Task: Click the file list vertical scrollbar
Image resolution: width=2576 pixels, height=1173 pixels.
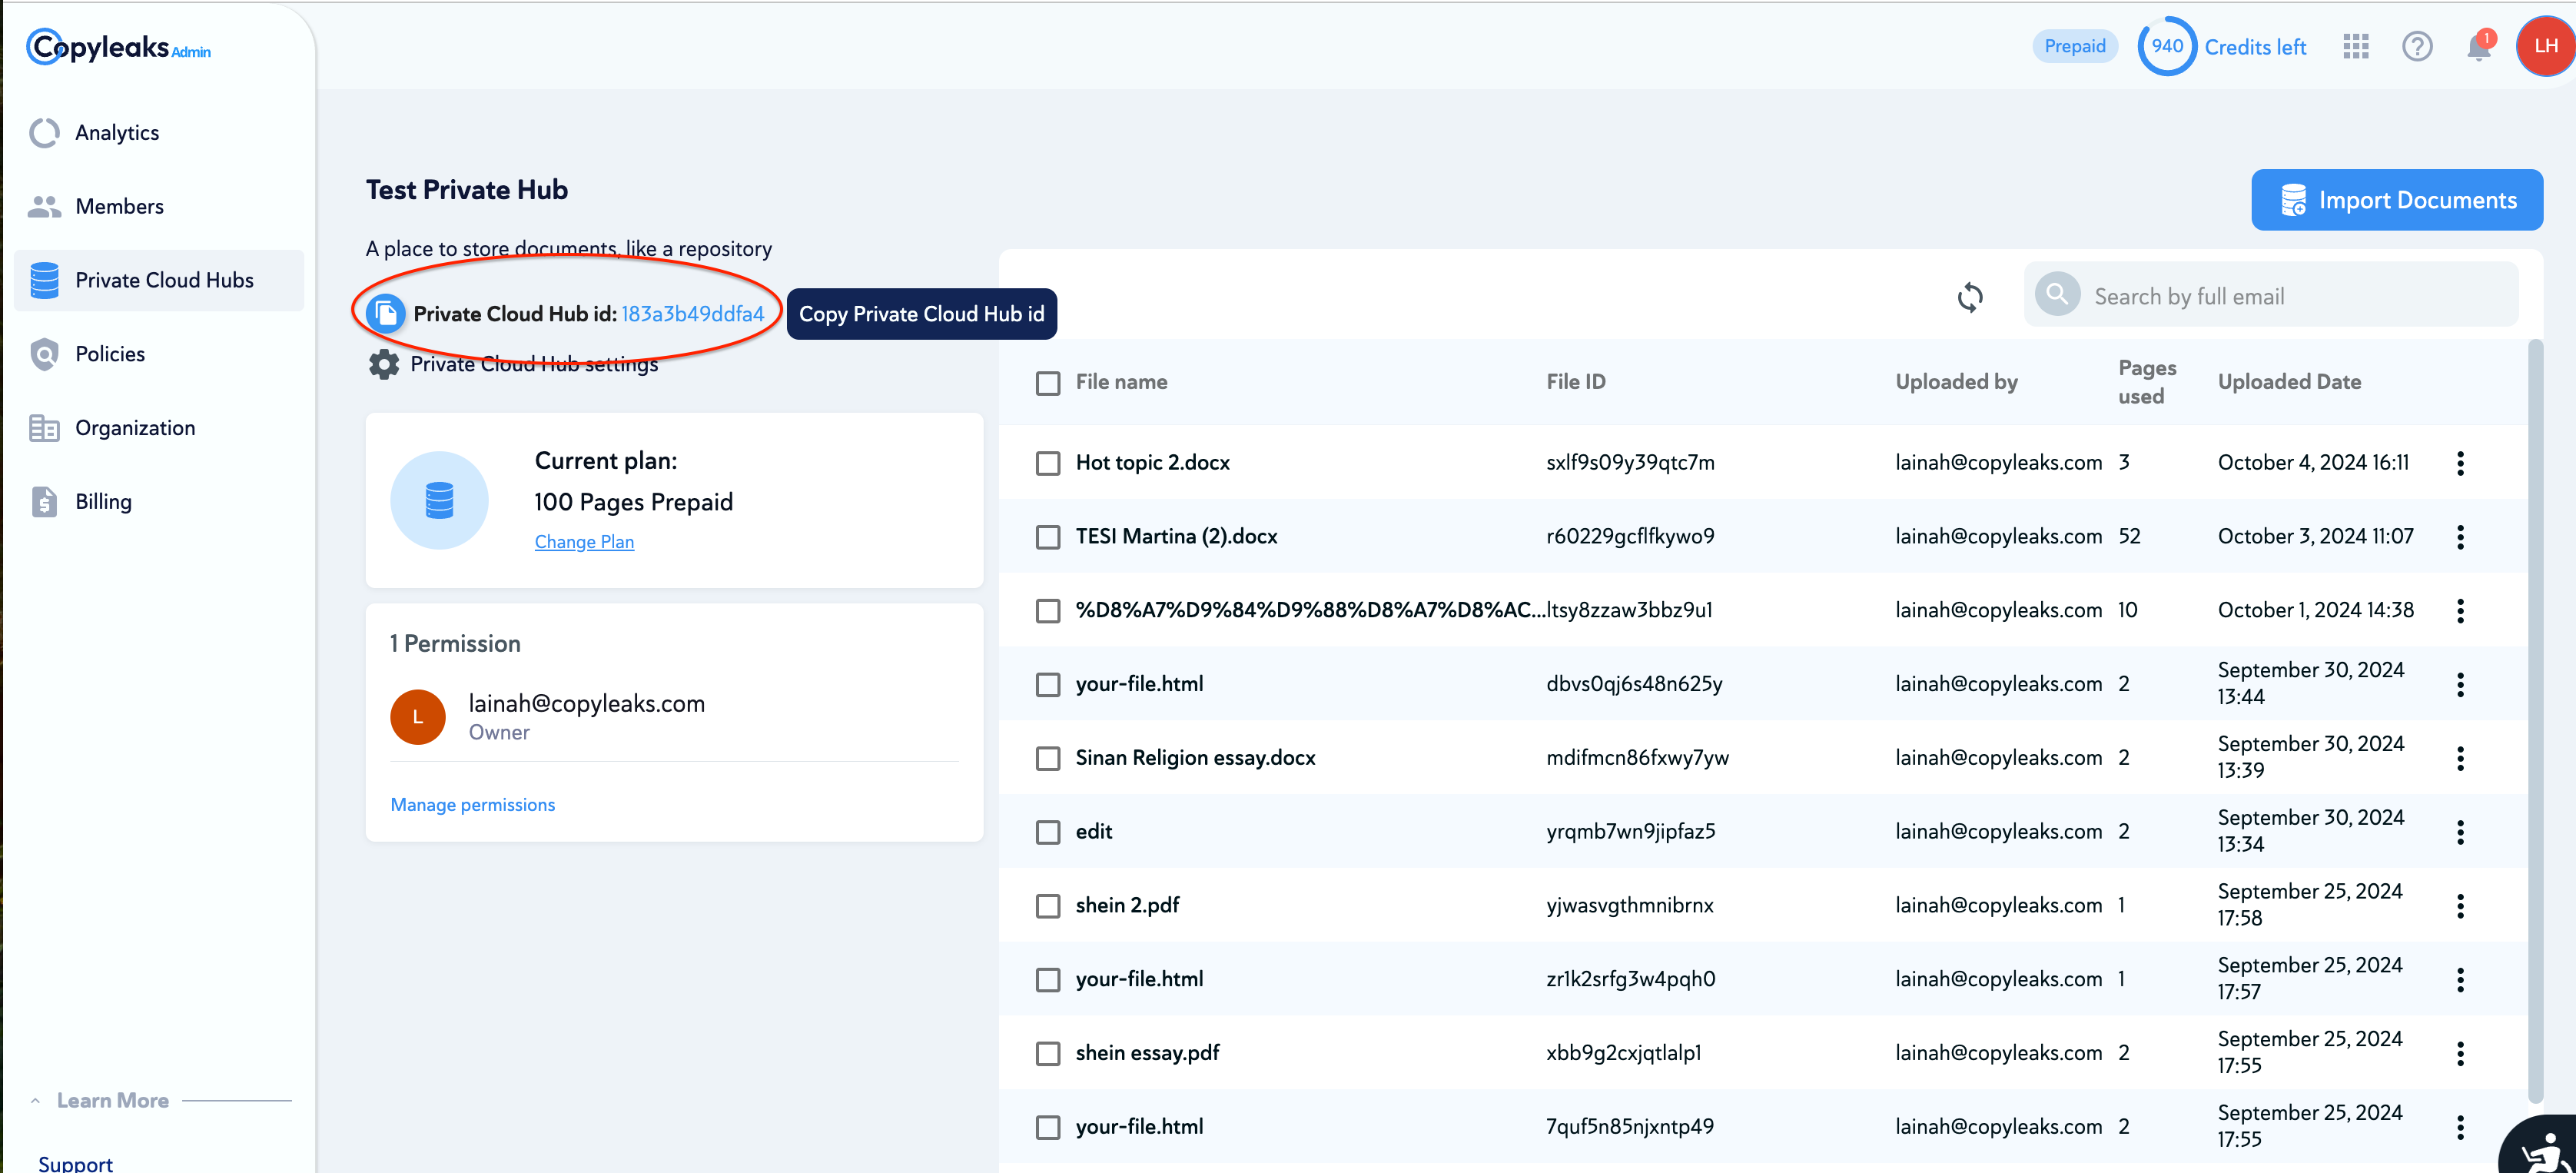Action: [2535, 720]
